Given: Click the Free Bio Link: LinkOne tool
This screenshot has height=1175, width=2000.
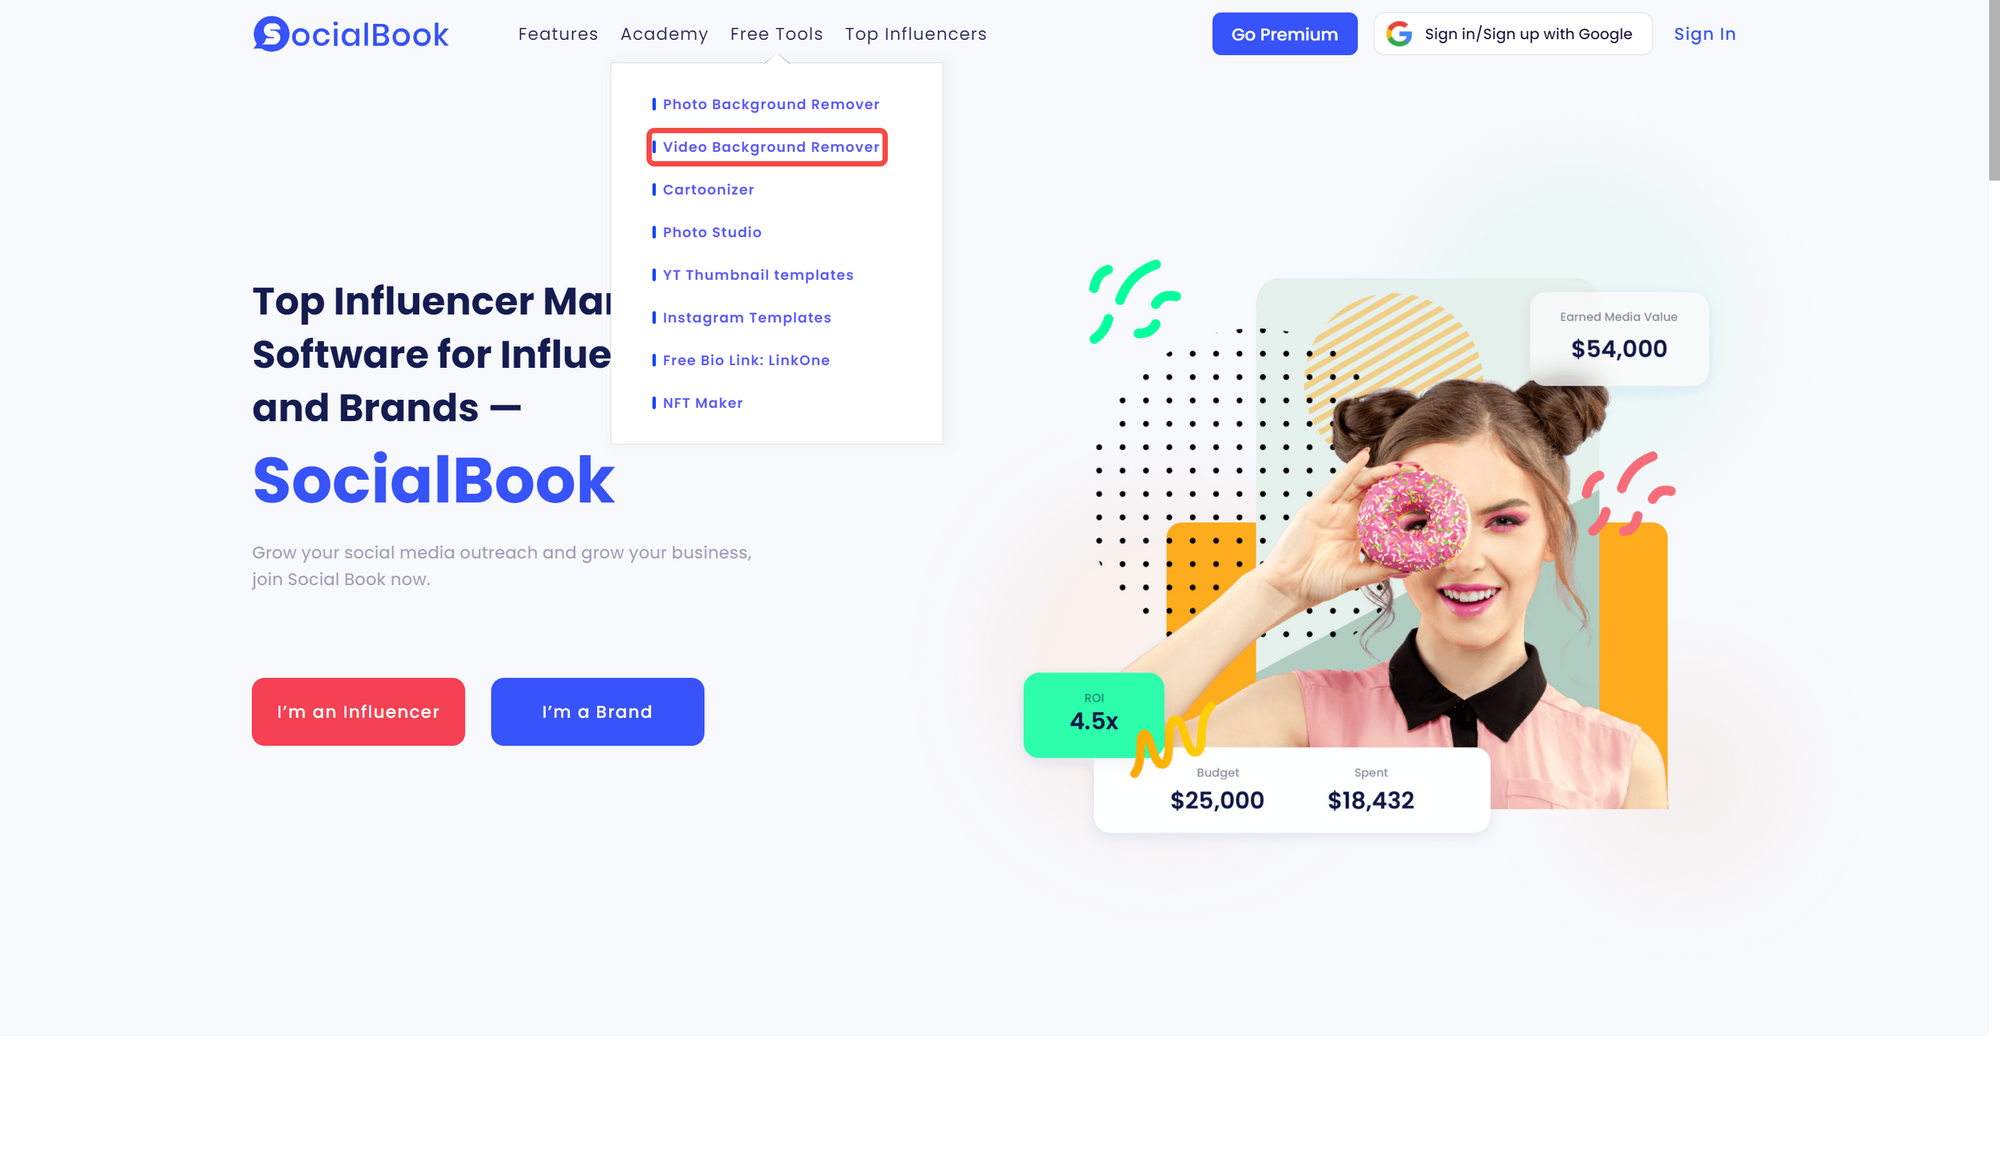Looking at the screenshot, I should point(747,359).
